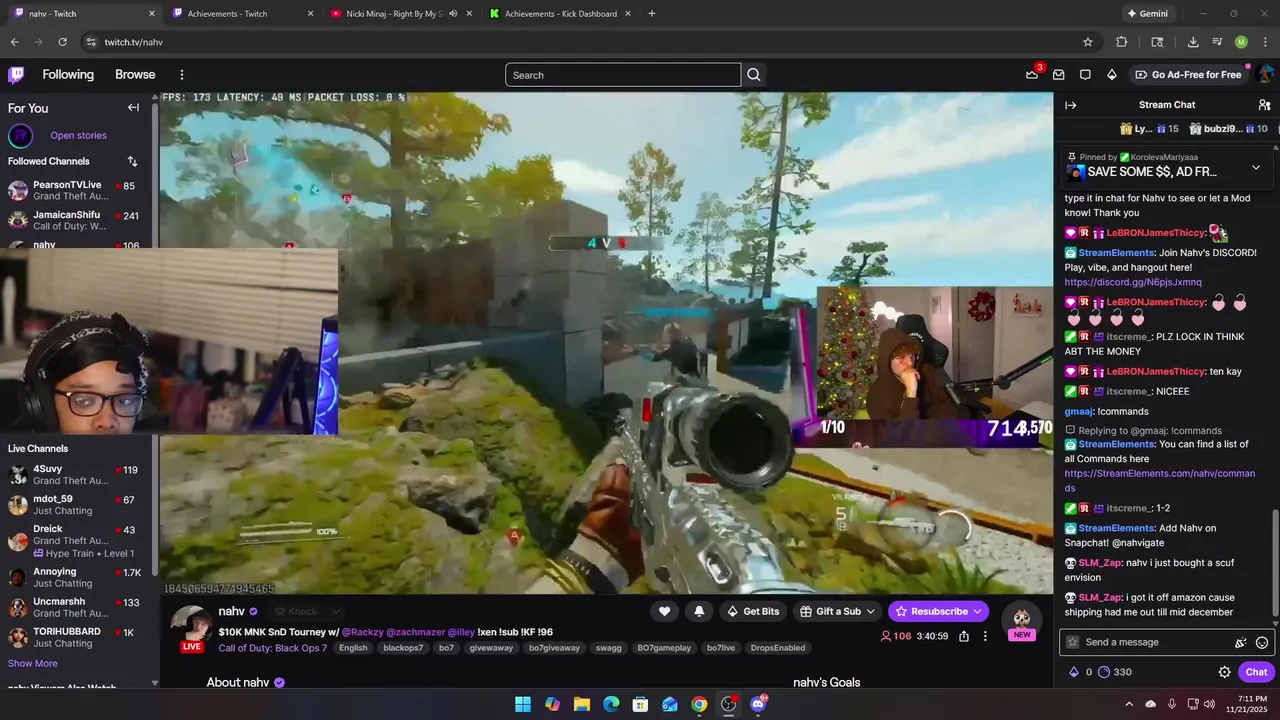Reload the Twitch page
1280x720 pixels.
coord(62,42)
